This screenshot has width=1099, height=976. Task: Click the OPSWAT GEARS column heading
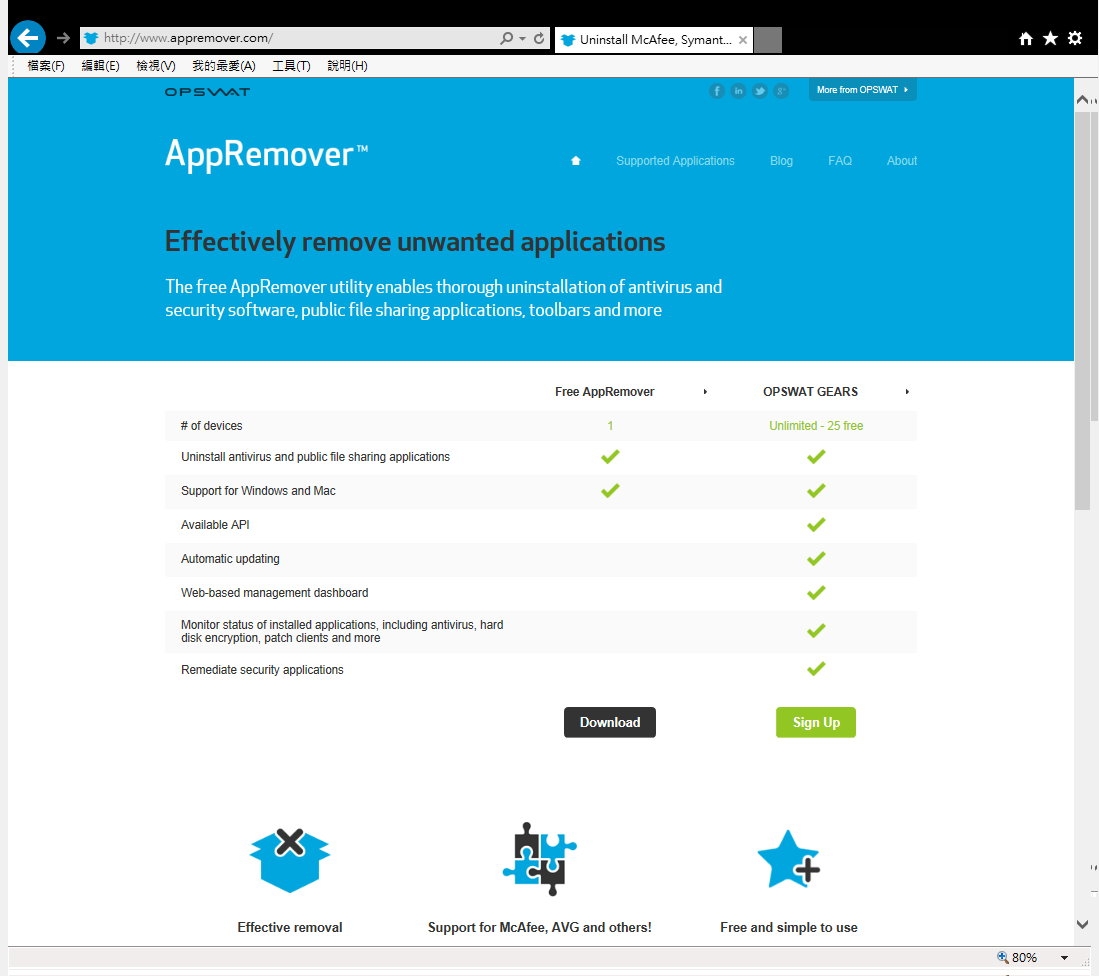tap(810, 392)
